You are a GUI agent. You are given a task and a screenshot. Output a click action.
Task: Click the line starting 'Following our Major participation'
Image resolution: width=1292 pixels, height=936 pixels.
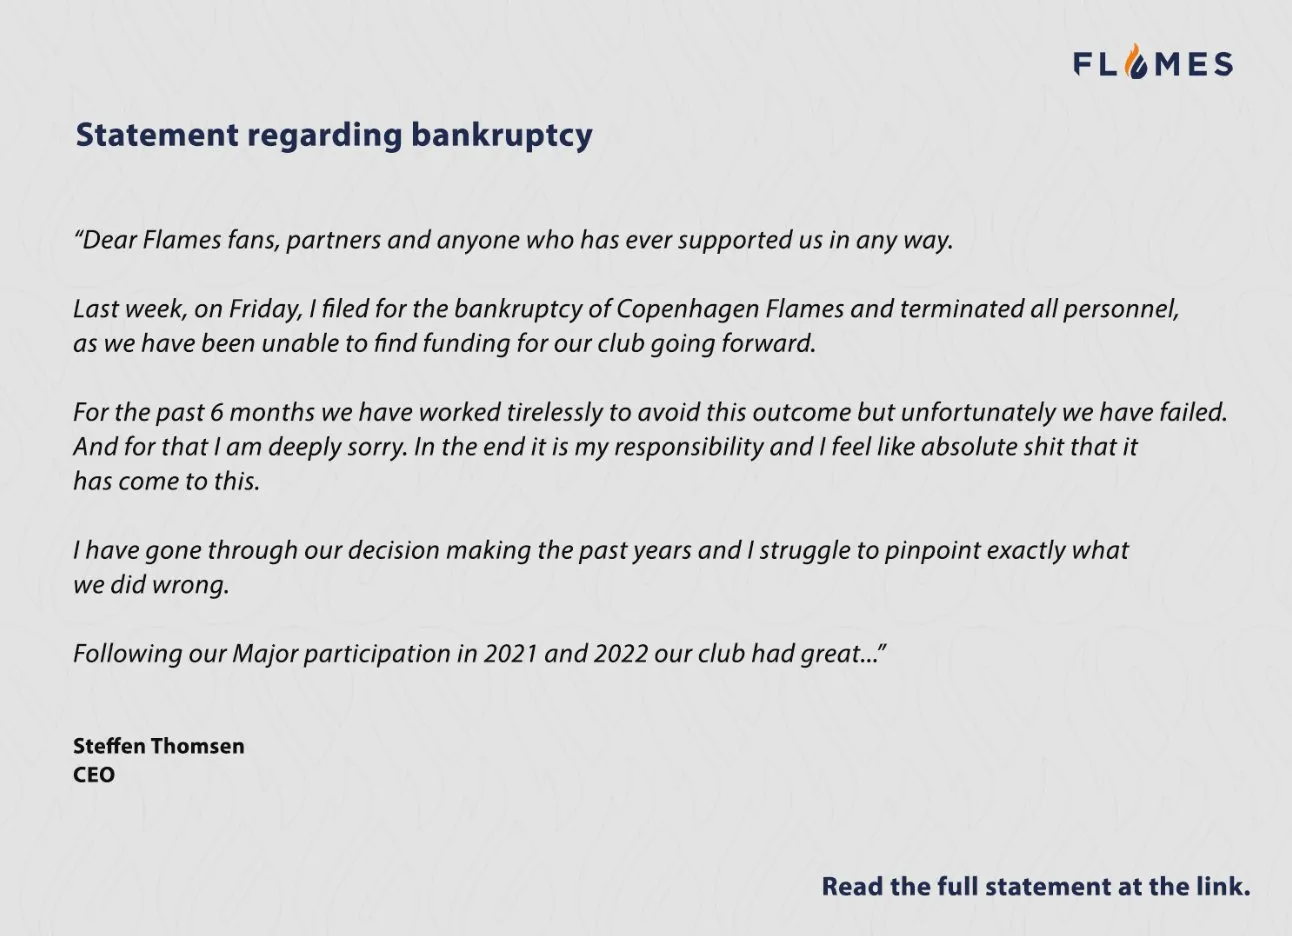coord(480,654)
